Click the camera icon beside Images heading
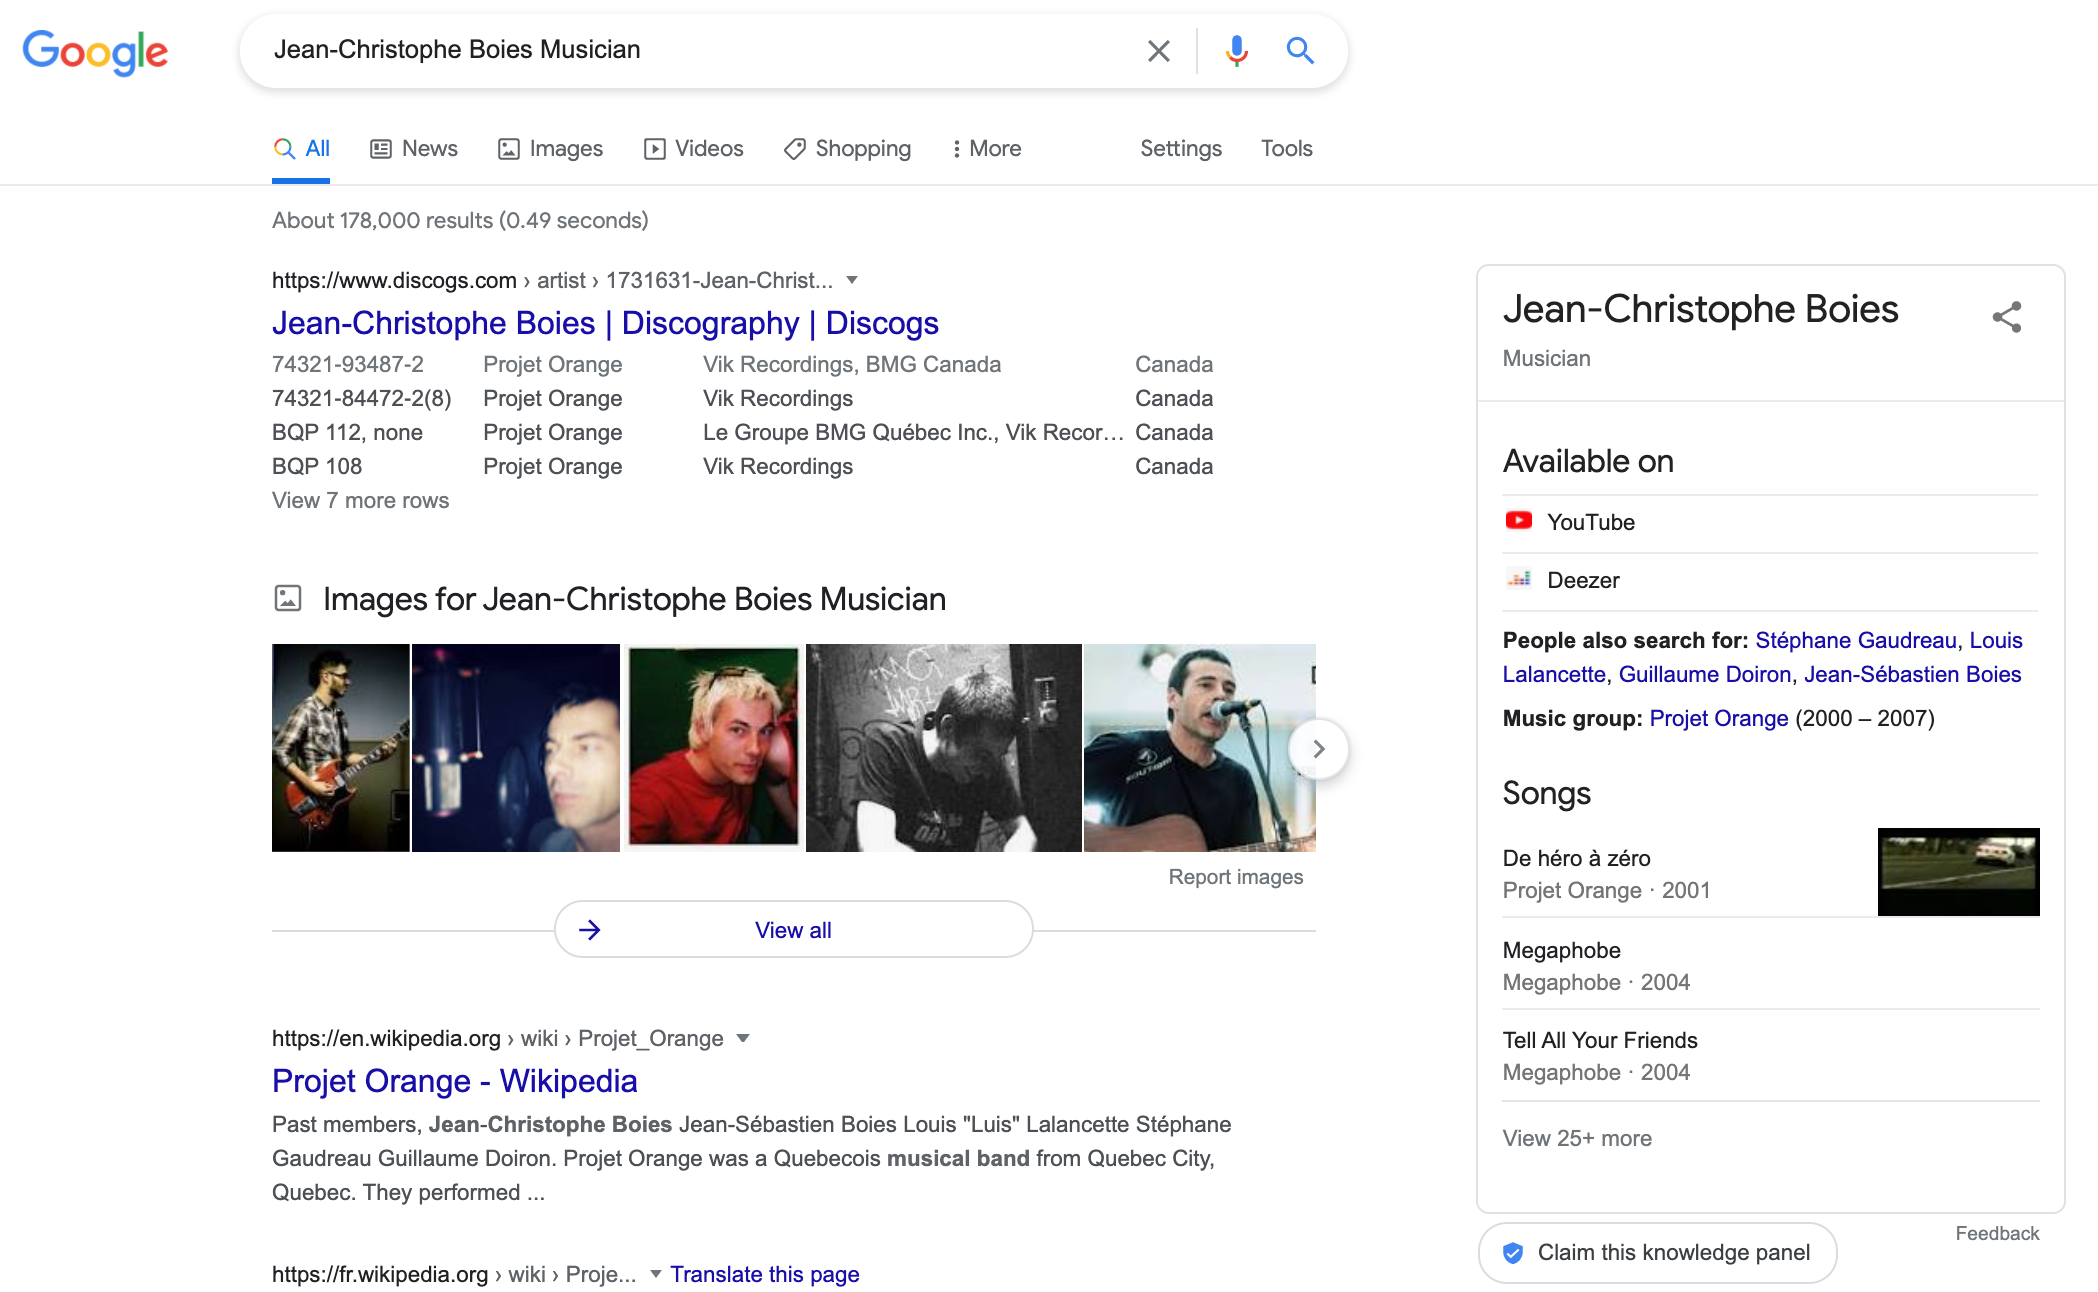The height and width of the screenshot is (1292, 2098). coord(289,598)
